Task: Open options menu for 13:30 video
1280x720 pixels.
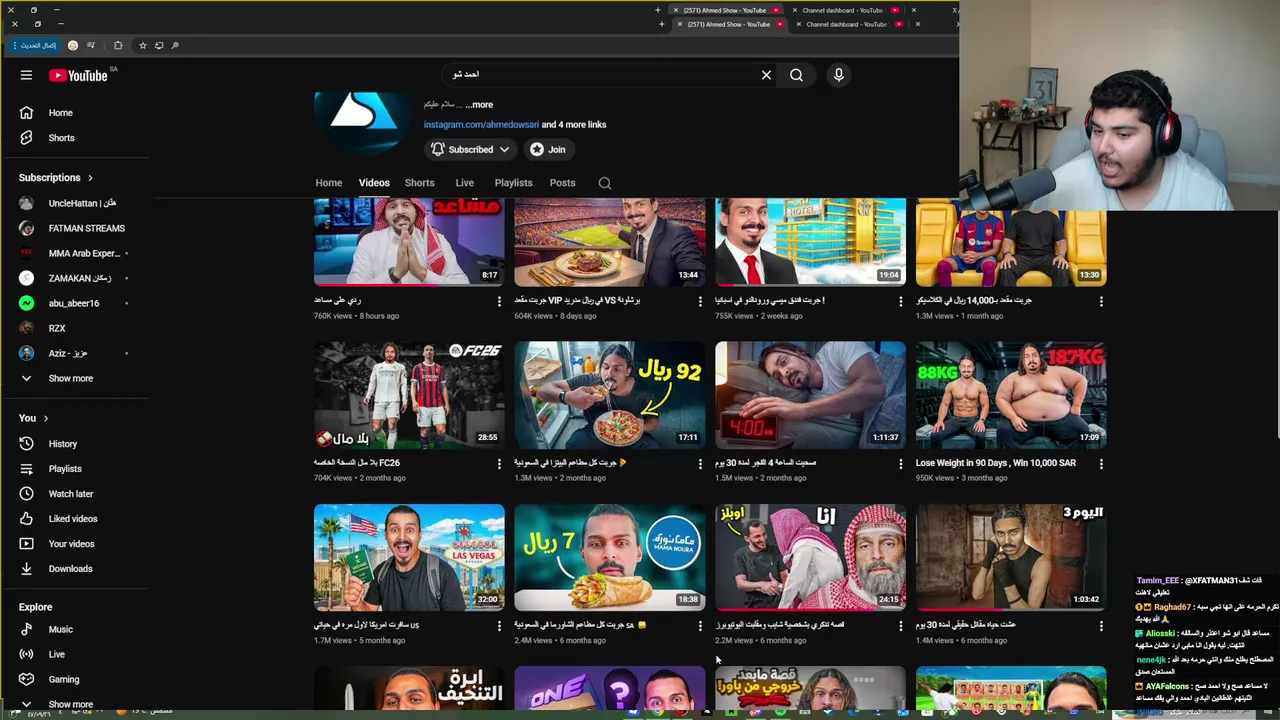Action: point(1101,300)
